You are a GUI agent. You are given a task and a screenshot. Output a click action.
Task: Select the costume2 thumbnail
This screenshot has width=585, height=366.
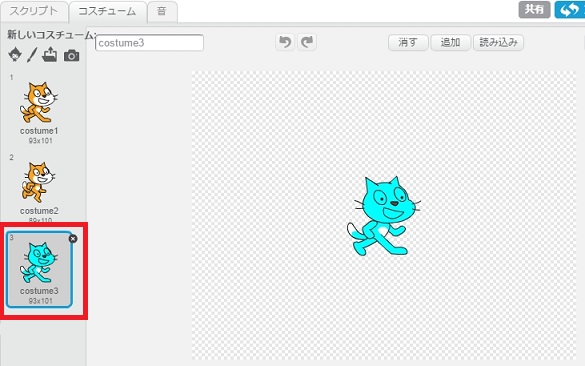click(x=38, y=182)
